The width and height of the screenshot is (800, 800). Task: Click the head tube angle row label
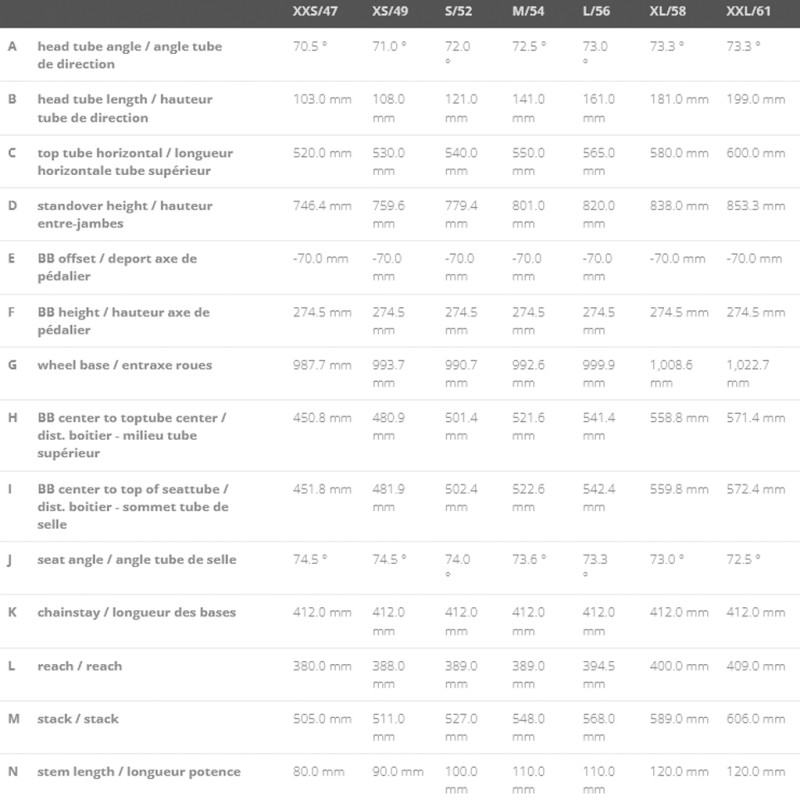click(x=130, y=55)
